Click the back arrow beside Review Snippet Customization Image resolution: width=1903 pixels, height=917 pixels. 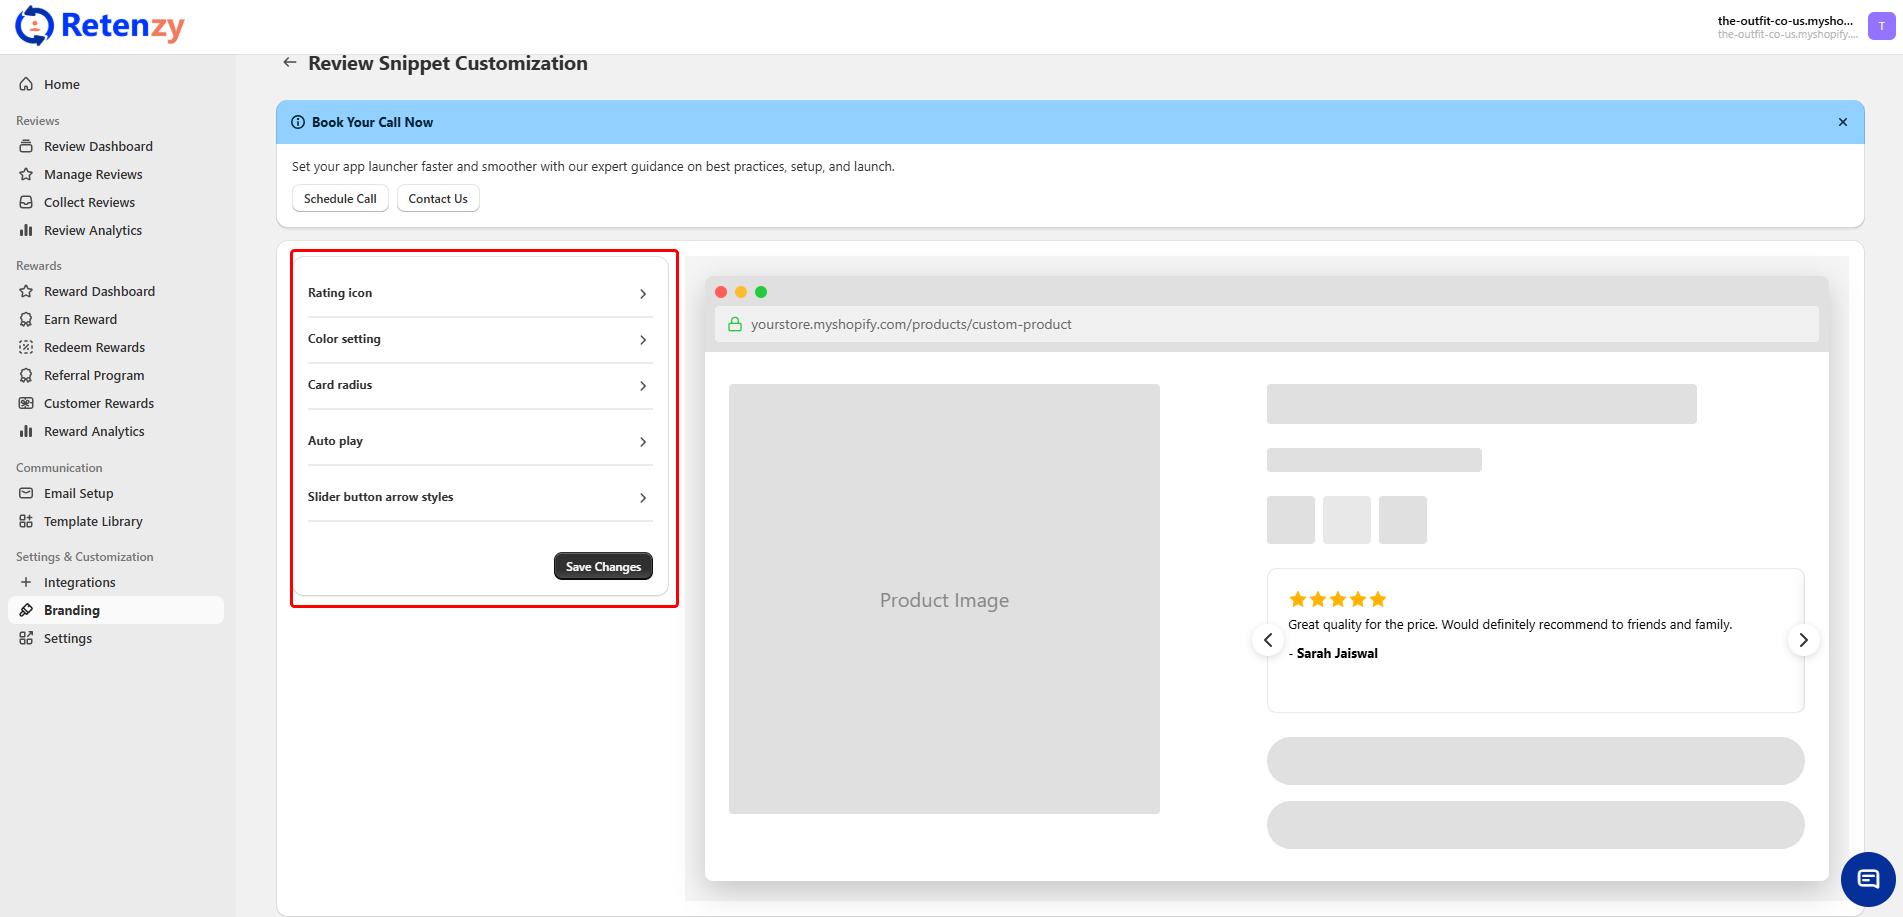(x=290, y=63)
